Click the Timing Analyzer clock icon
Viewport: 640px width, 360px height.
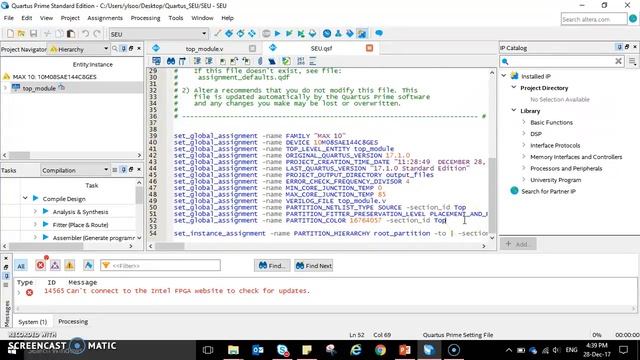point(327,33)
